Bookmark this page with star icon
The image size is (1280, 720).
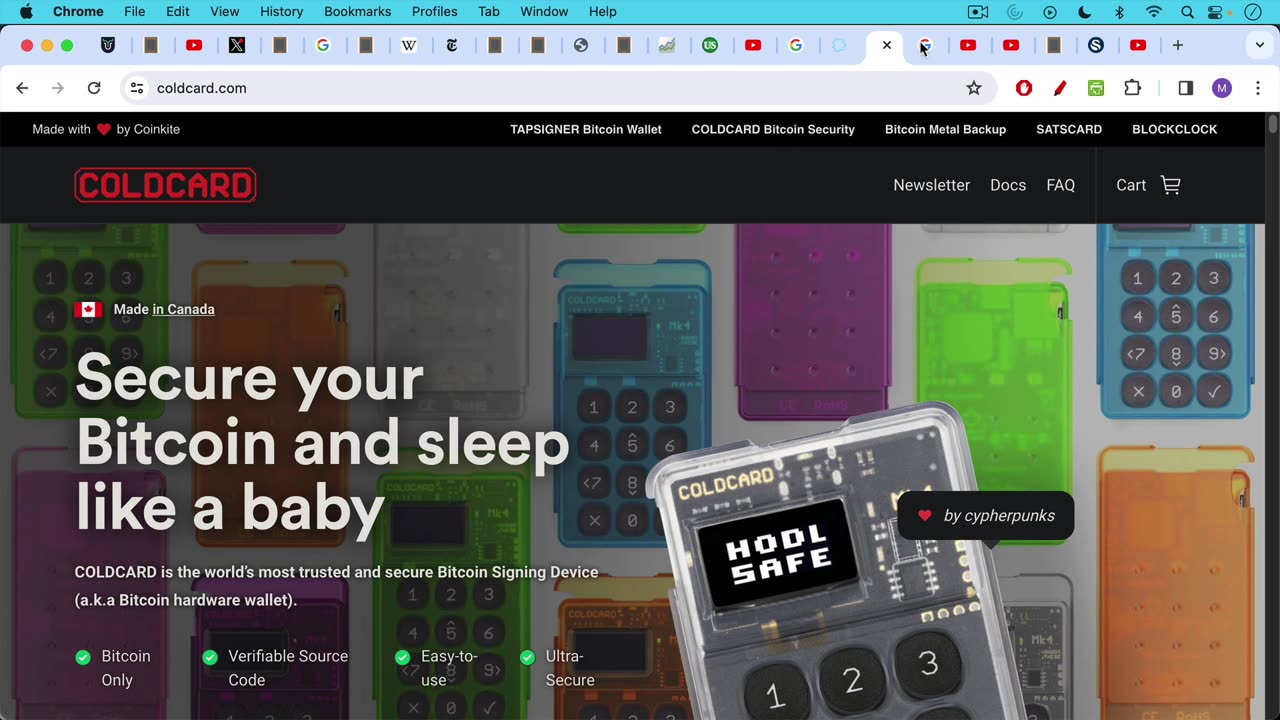(974, 88)
